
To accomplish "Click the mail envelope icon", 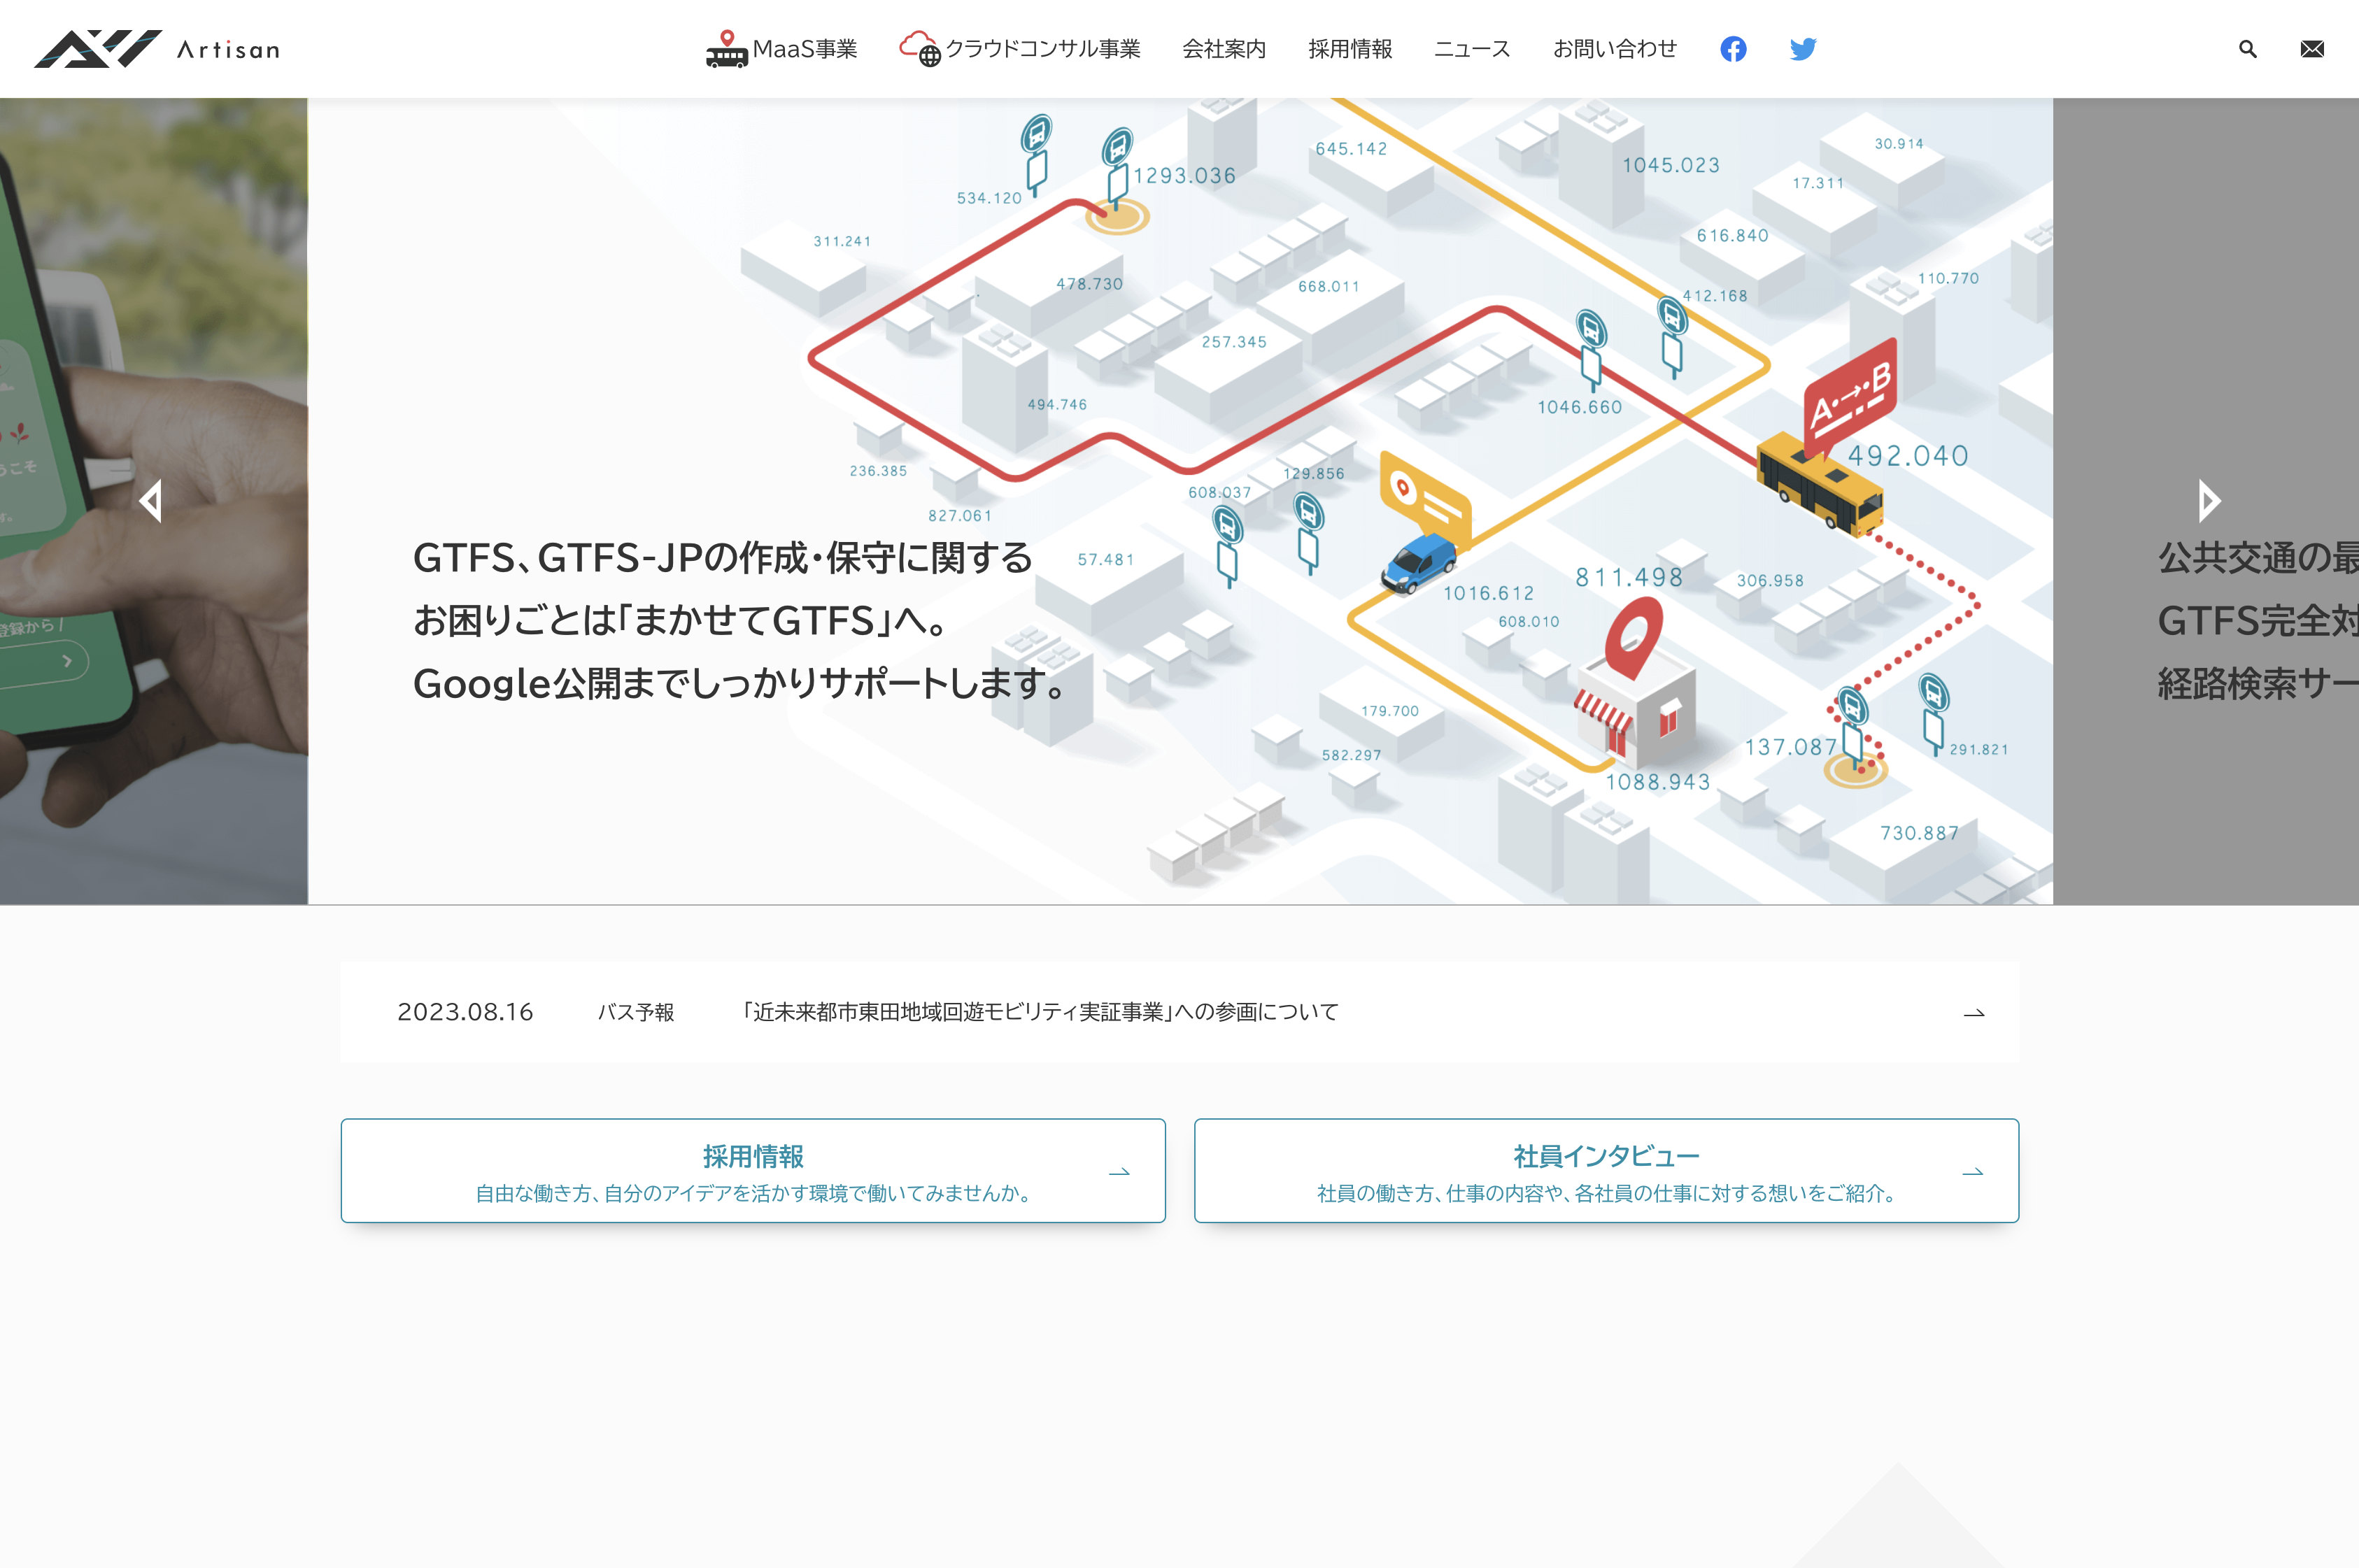I will click(2312, 49).
